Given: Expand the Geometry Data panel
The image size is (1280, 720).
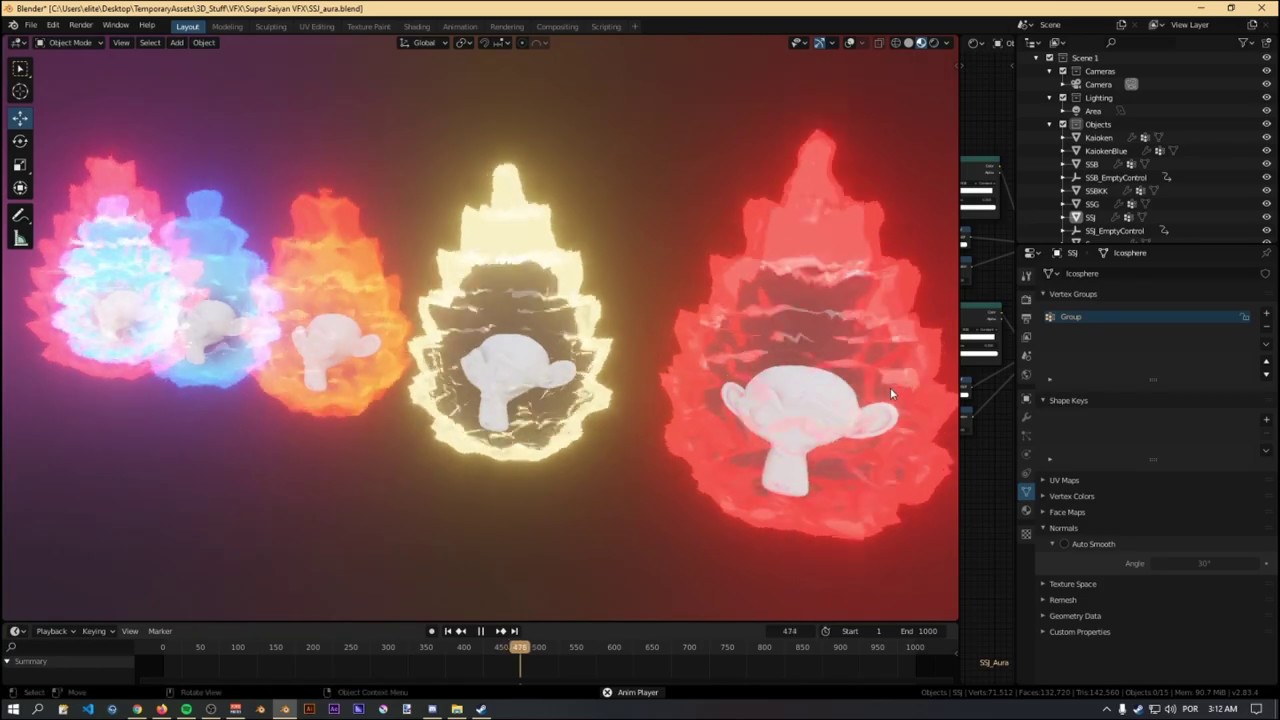Looking at the screenshot, I should click(x=1043, y=616).
